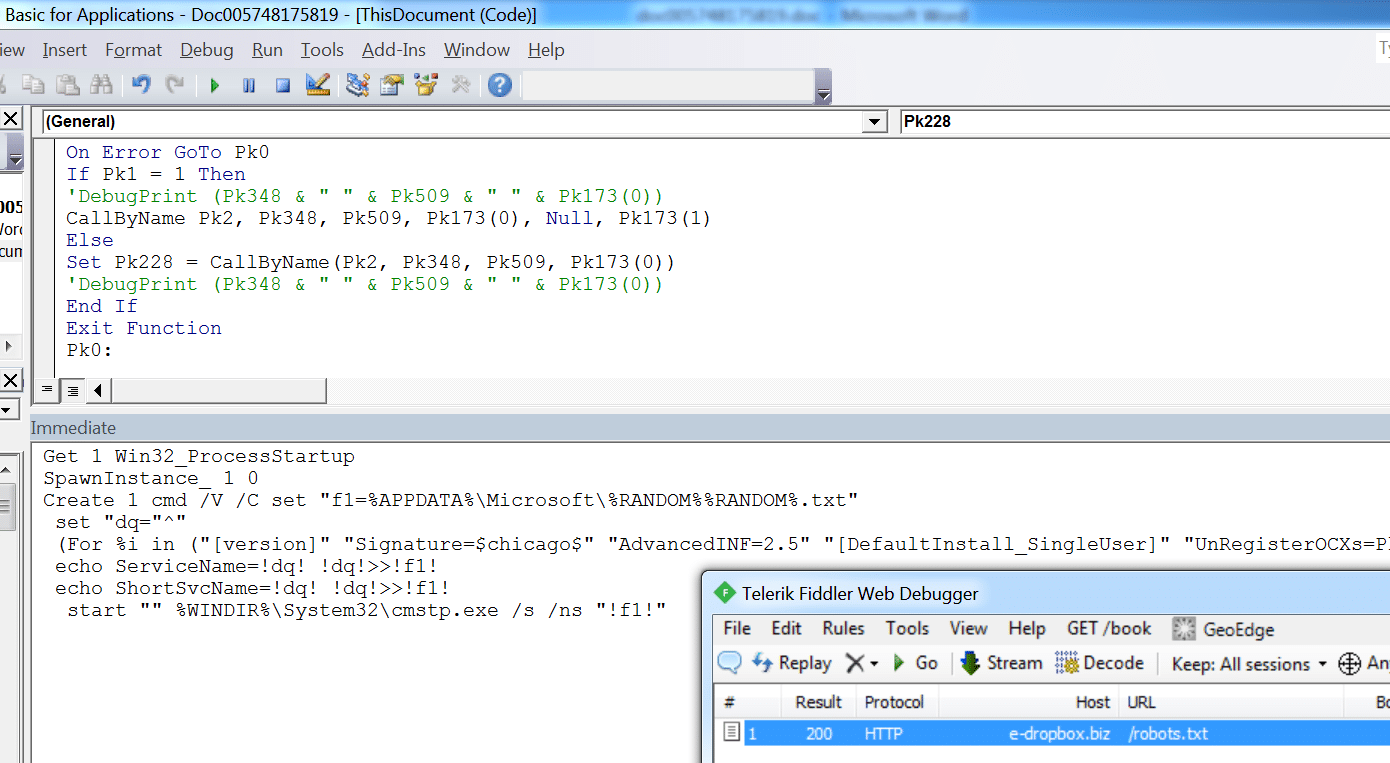
Task: Open Fiddler's Tools menu
Action: point(907,628)
